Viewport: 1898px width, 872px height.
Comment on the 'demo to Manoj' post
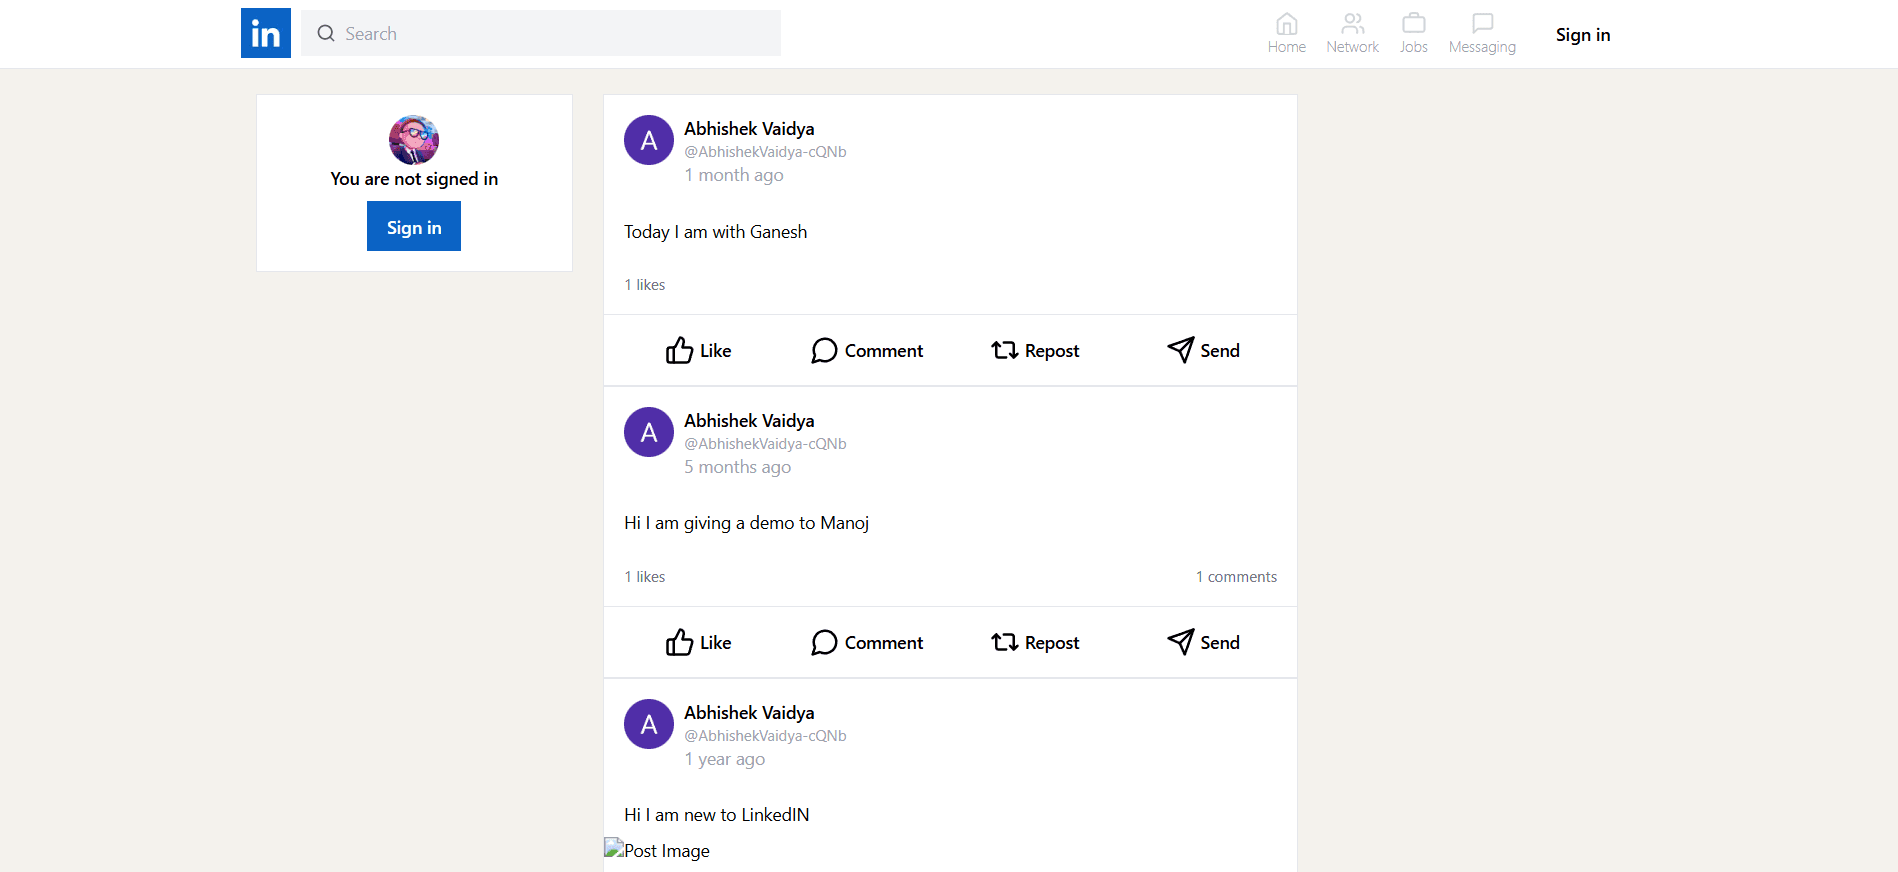(x=866, y=643)
